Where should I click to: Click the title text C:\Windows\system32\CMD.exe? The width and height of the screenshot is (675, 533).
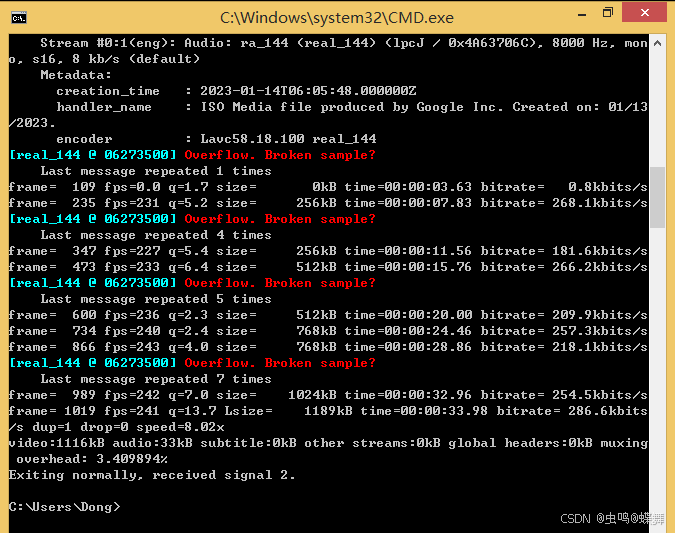(337, 18)
